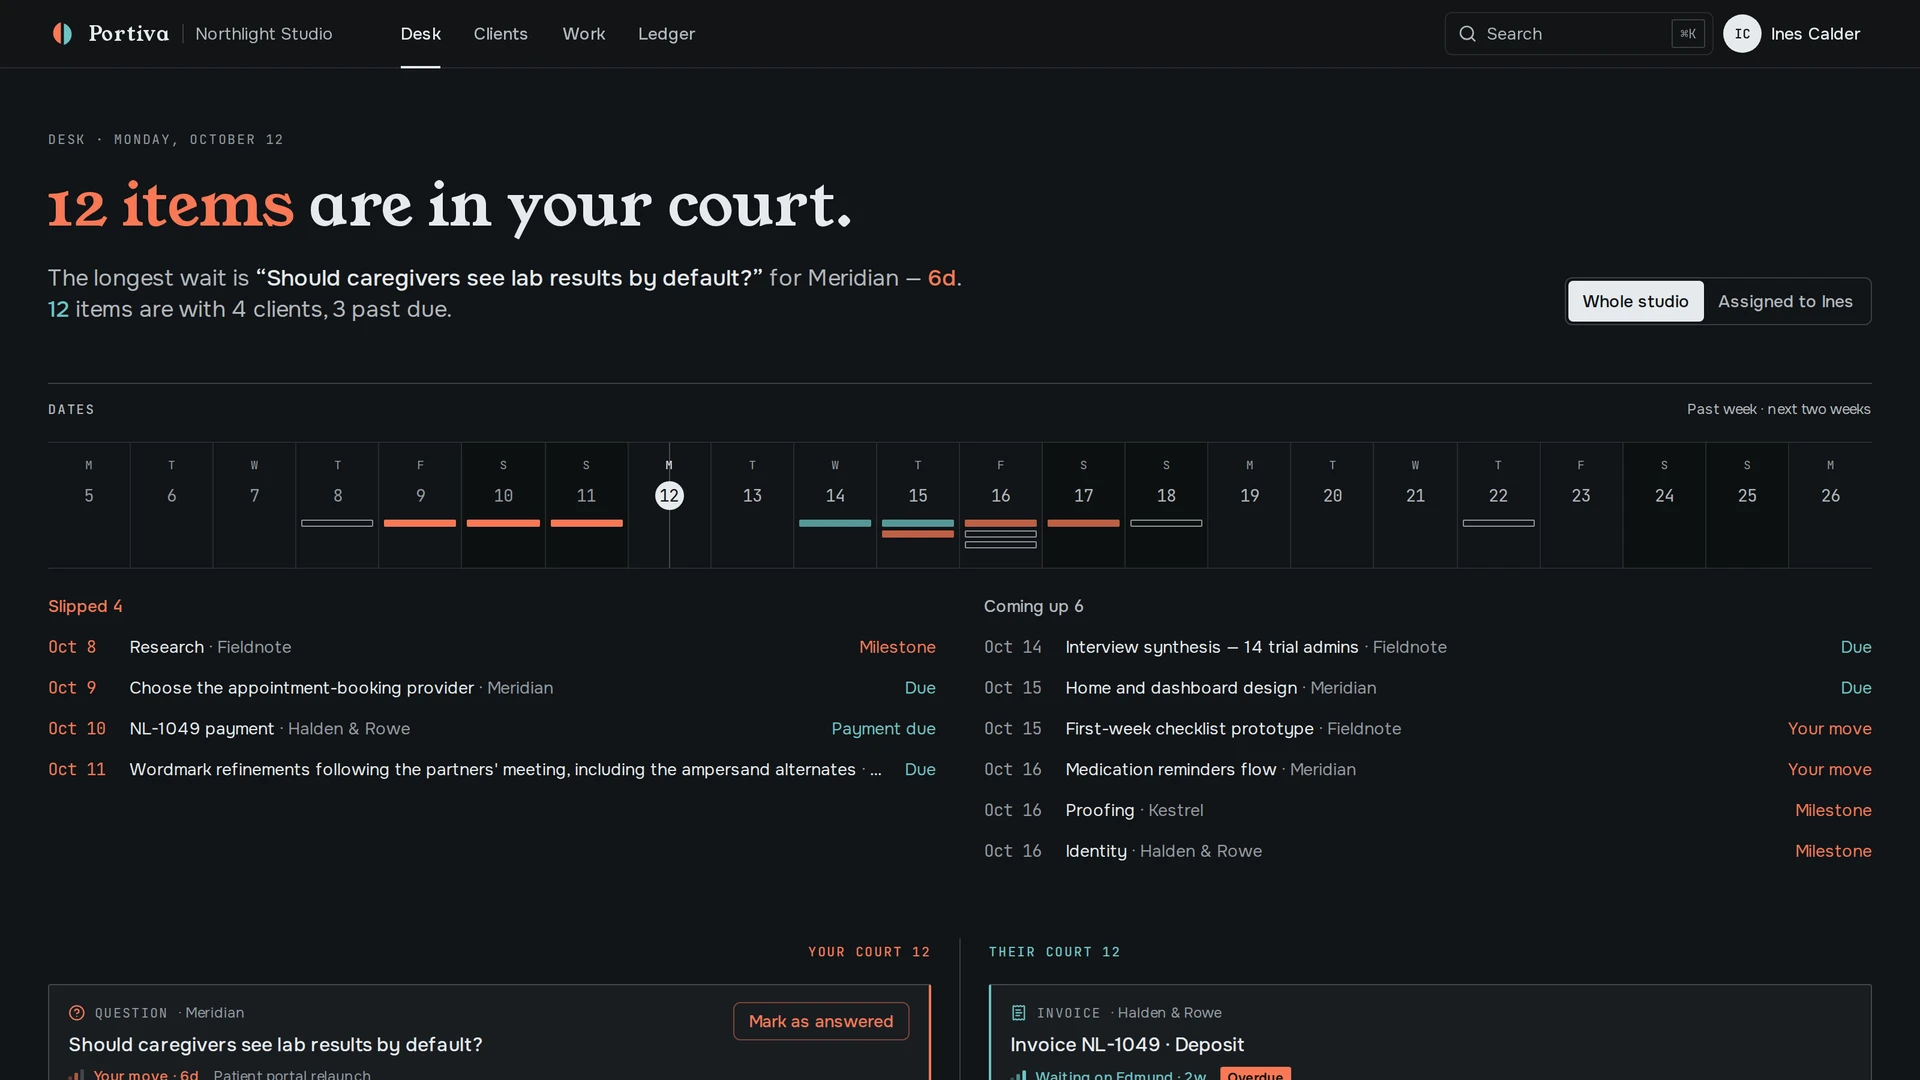Click the Payment due status label

pos(883,729)
